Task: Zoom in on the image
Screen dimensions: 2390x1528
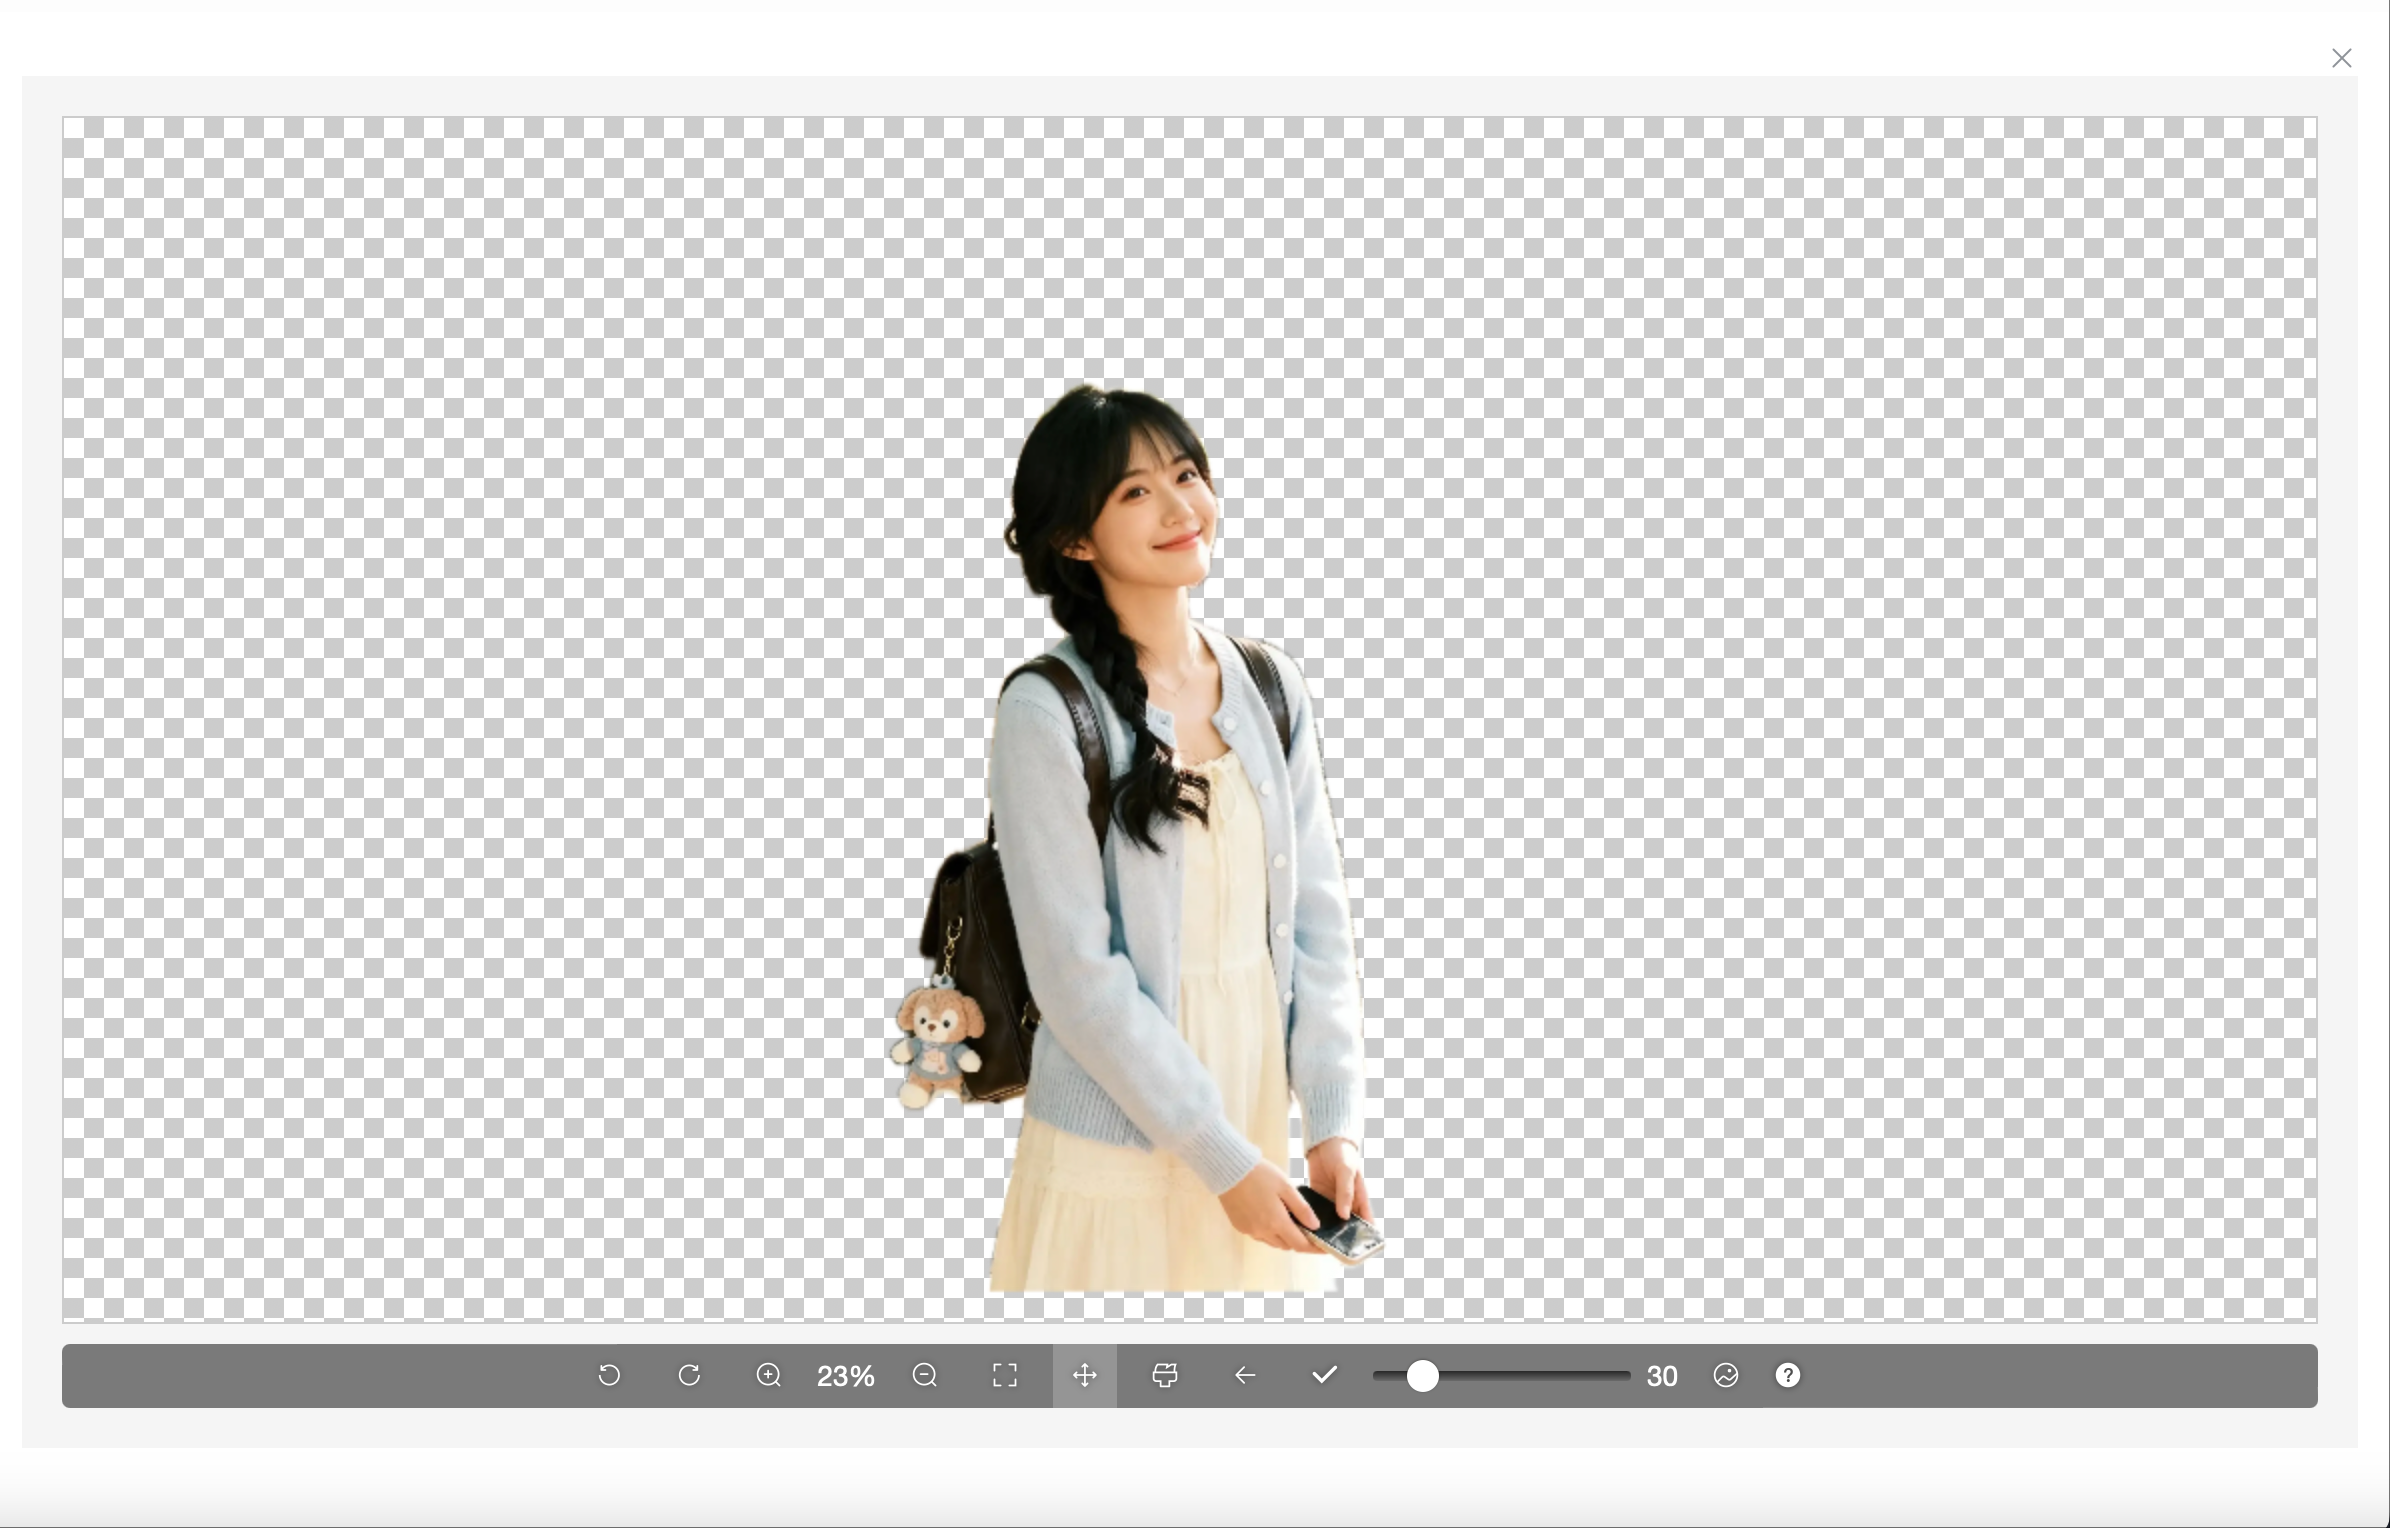Action: click(768, 1376)
